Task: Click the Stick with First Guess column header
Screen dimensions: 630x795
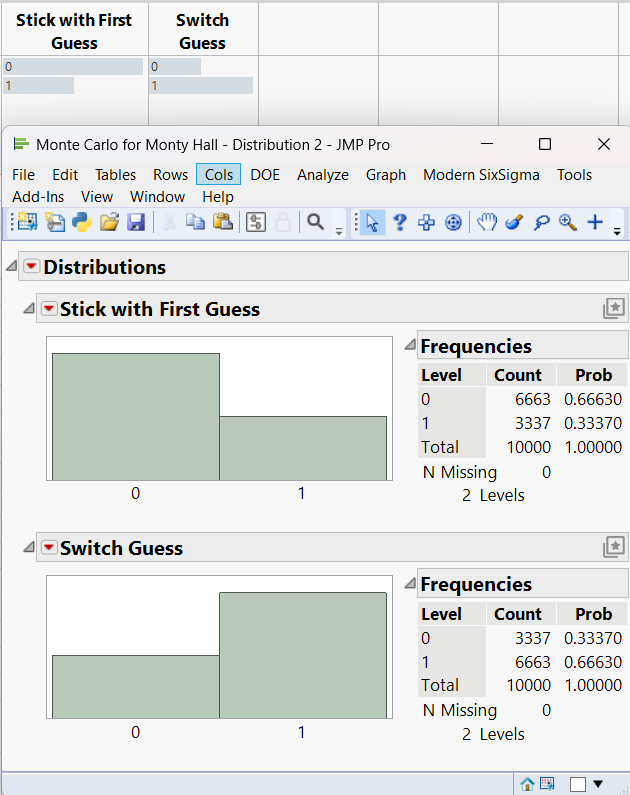Action: tap(74, 31)
